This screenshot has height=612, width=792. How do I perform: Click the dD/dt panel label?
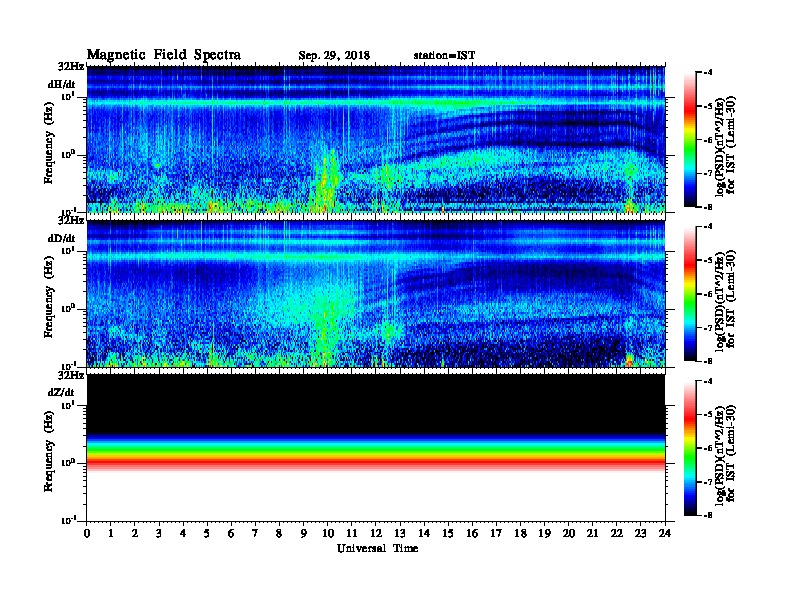[62, 238]
